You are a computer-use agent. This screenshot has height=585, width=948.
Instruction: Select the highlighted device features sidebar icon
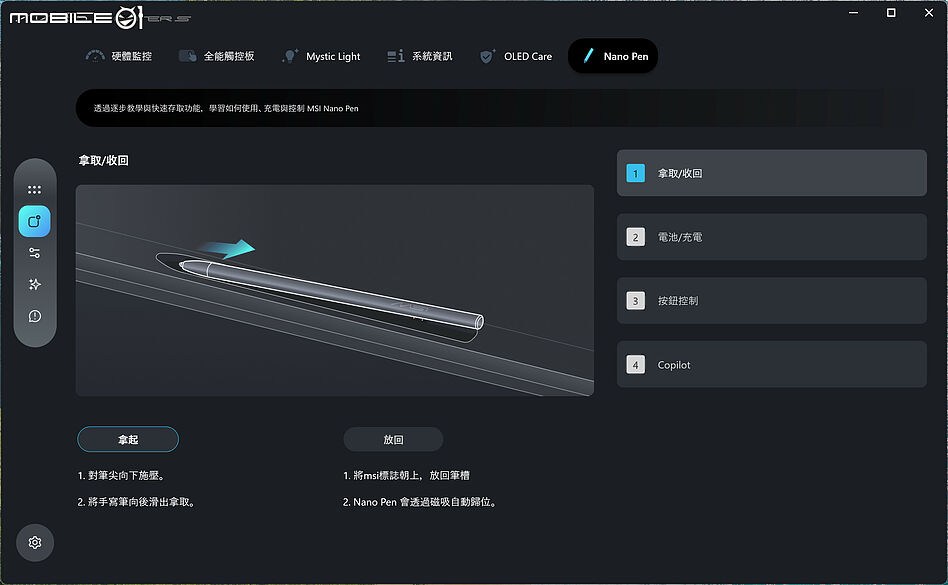[34, 221]
